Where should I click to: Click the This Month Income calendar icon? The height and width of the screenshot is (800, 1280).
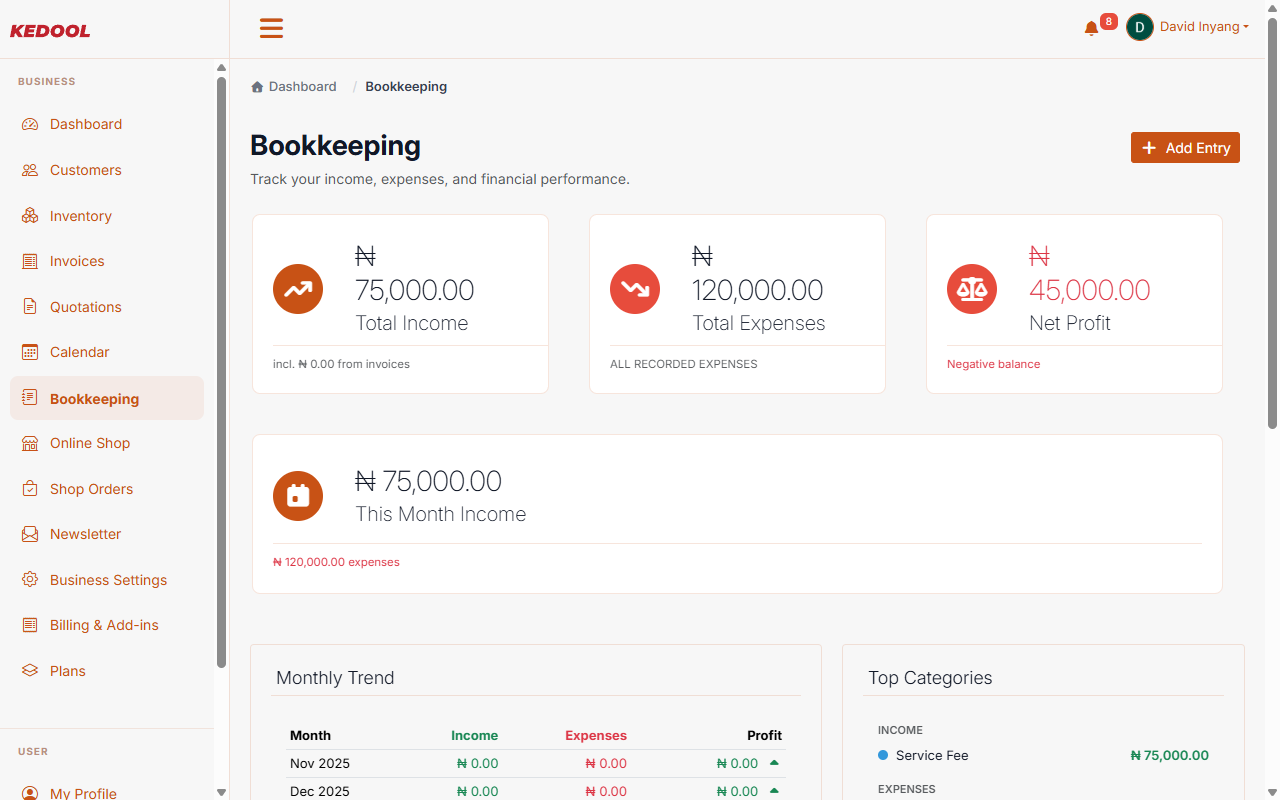click(298, 496)
